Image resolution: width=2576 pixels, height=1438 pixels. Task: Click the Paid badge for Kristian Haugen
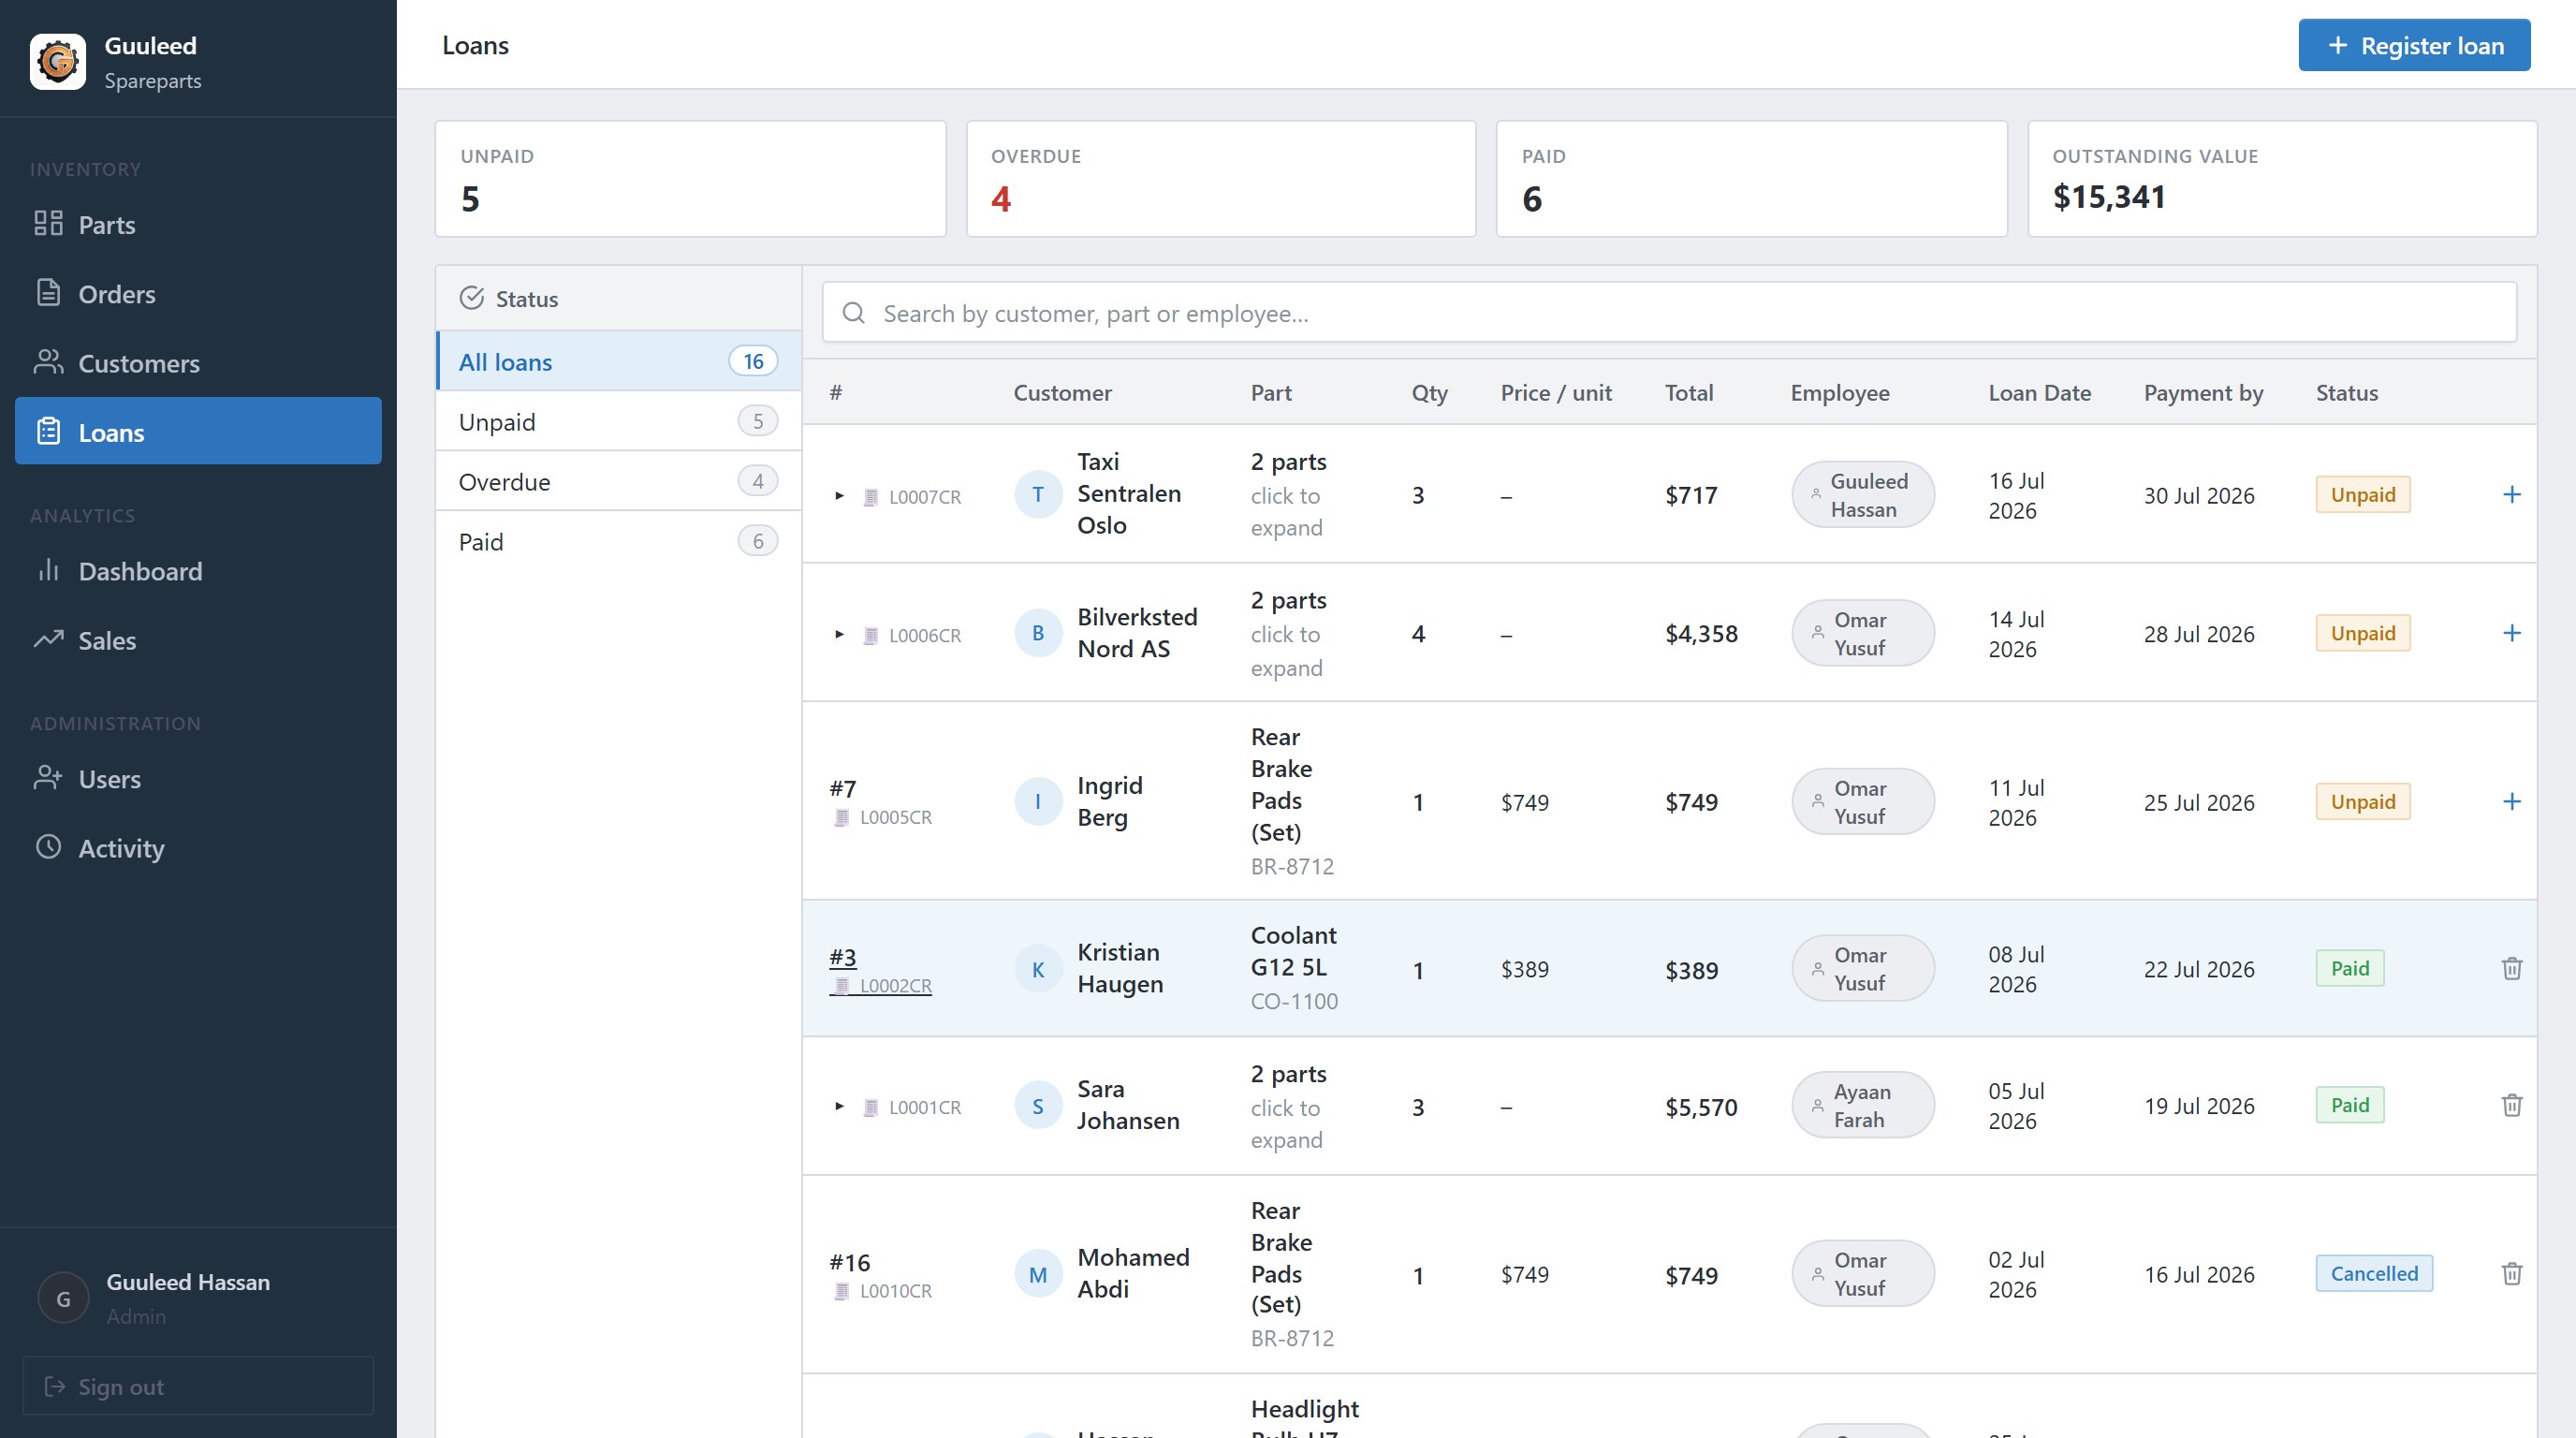point(2350,968)
